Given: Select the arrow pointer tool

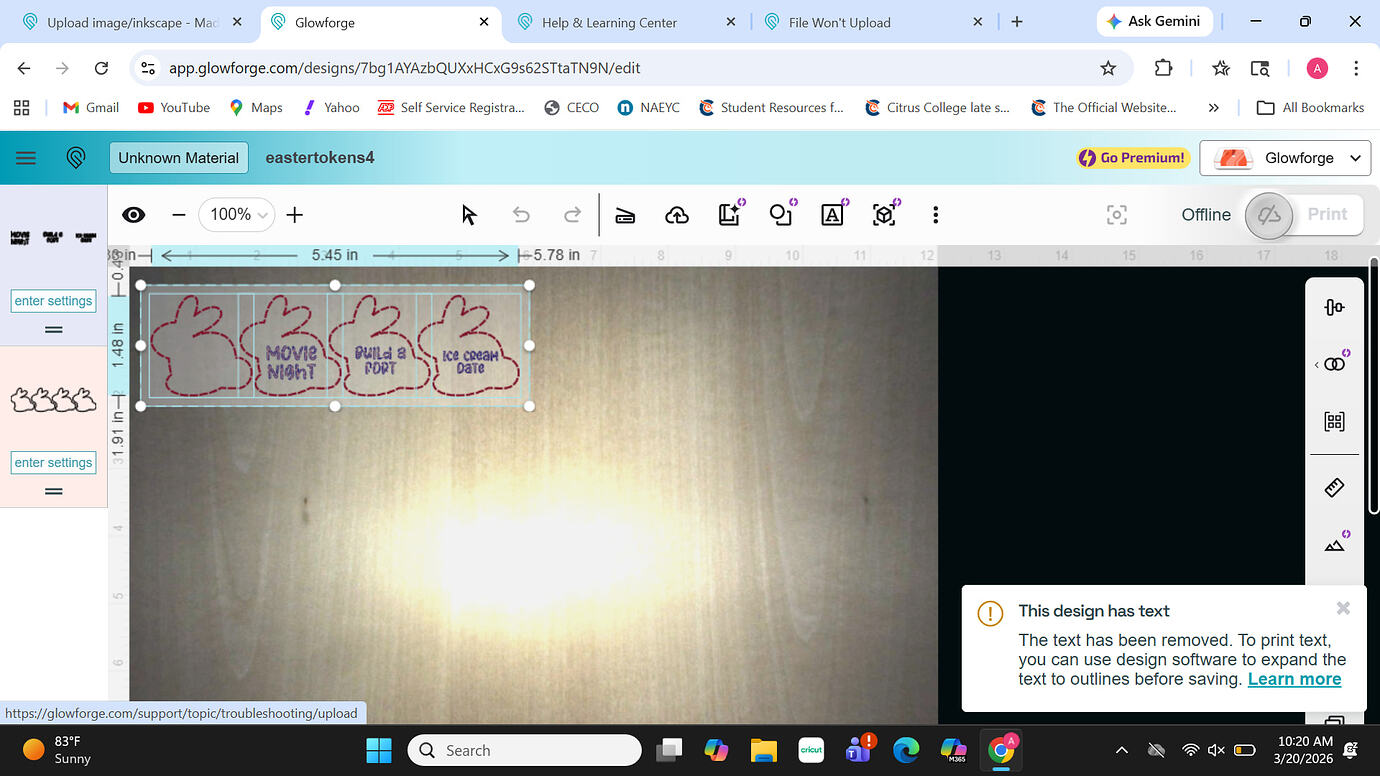Looking at the screenshot, I should [x=469, y=215].
